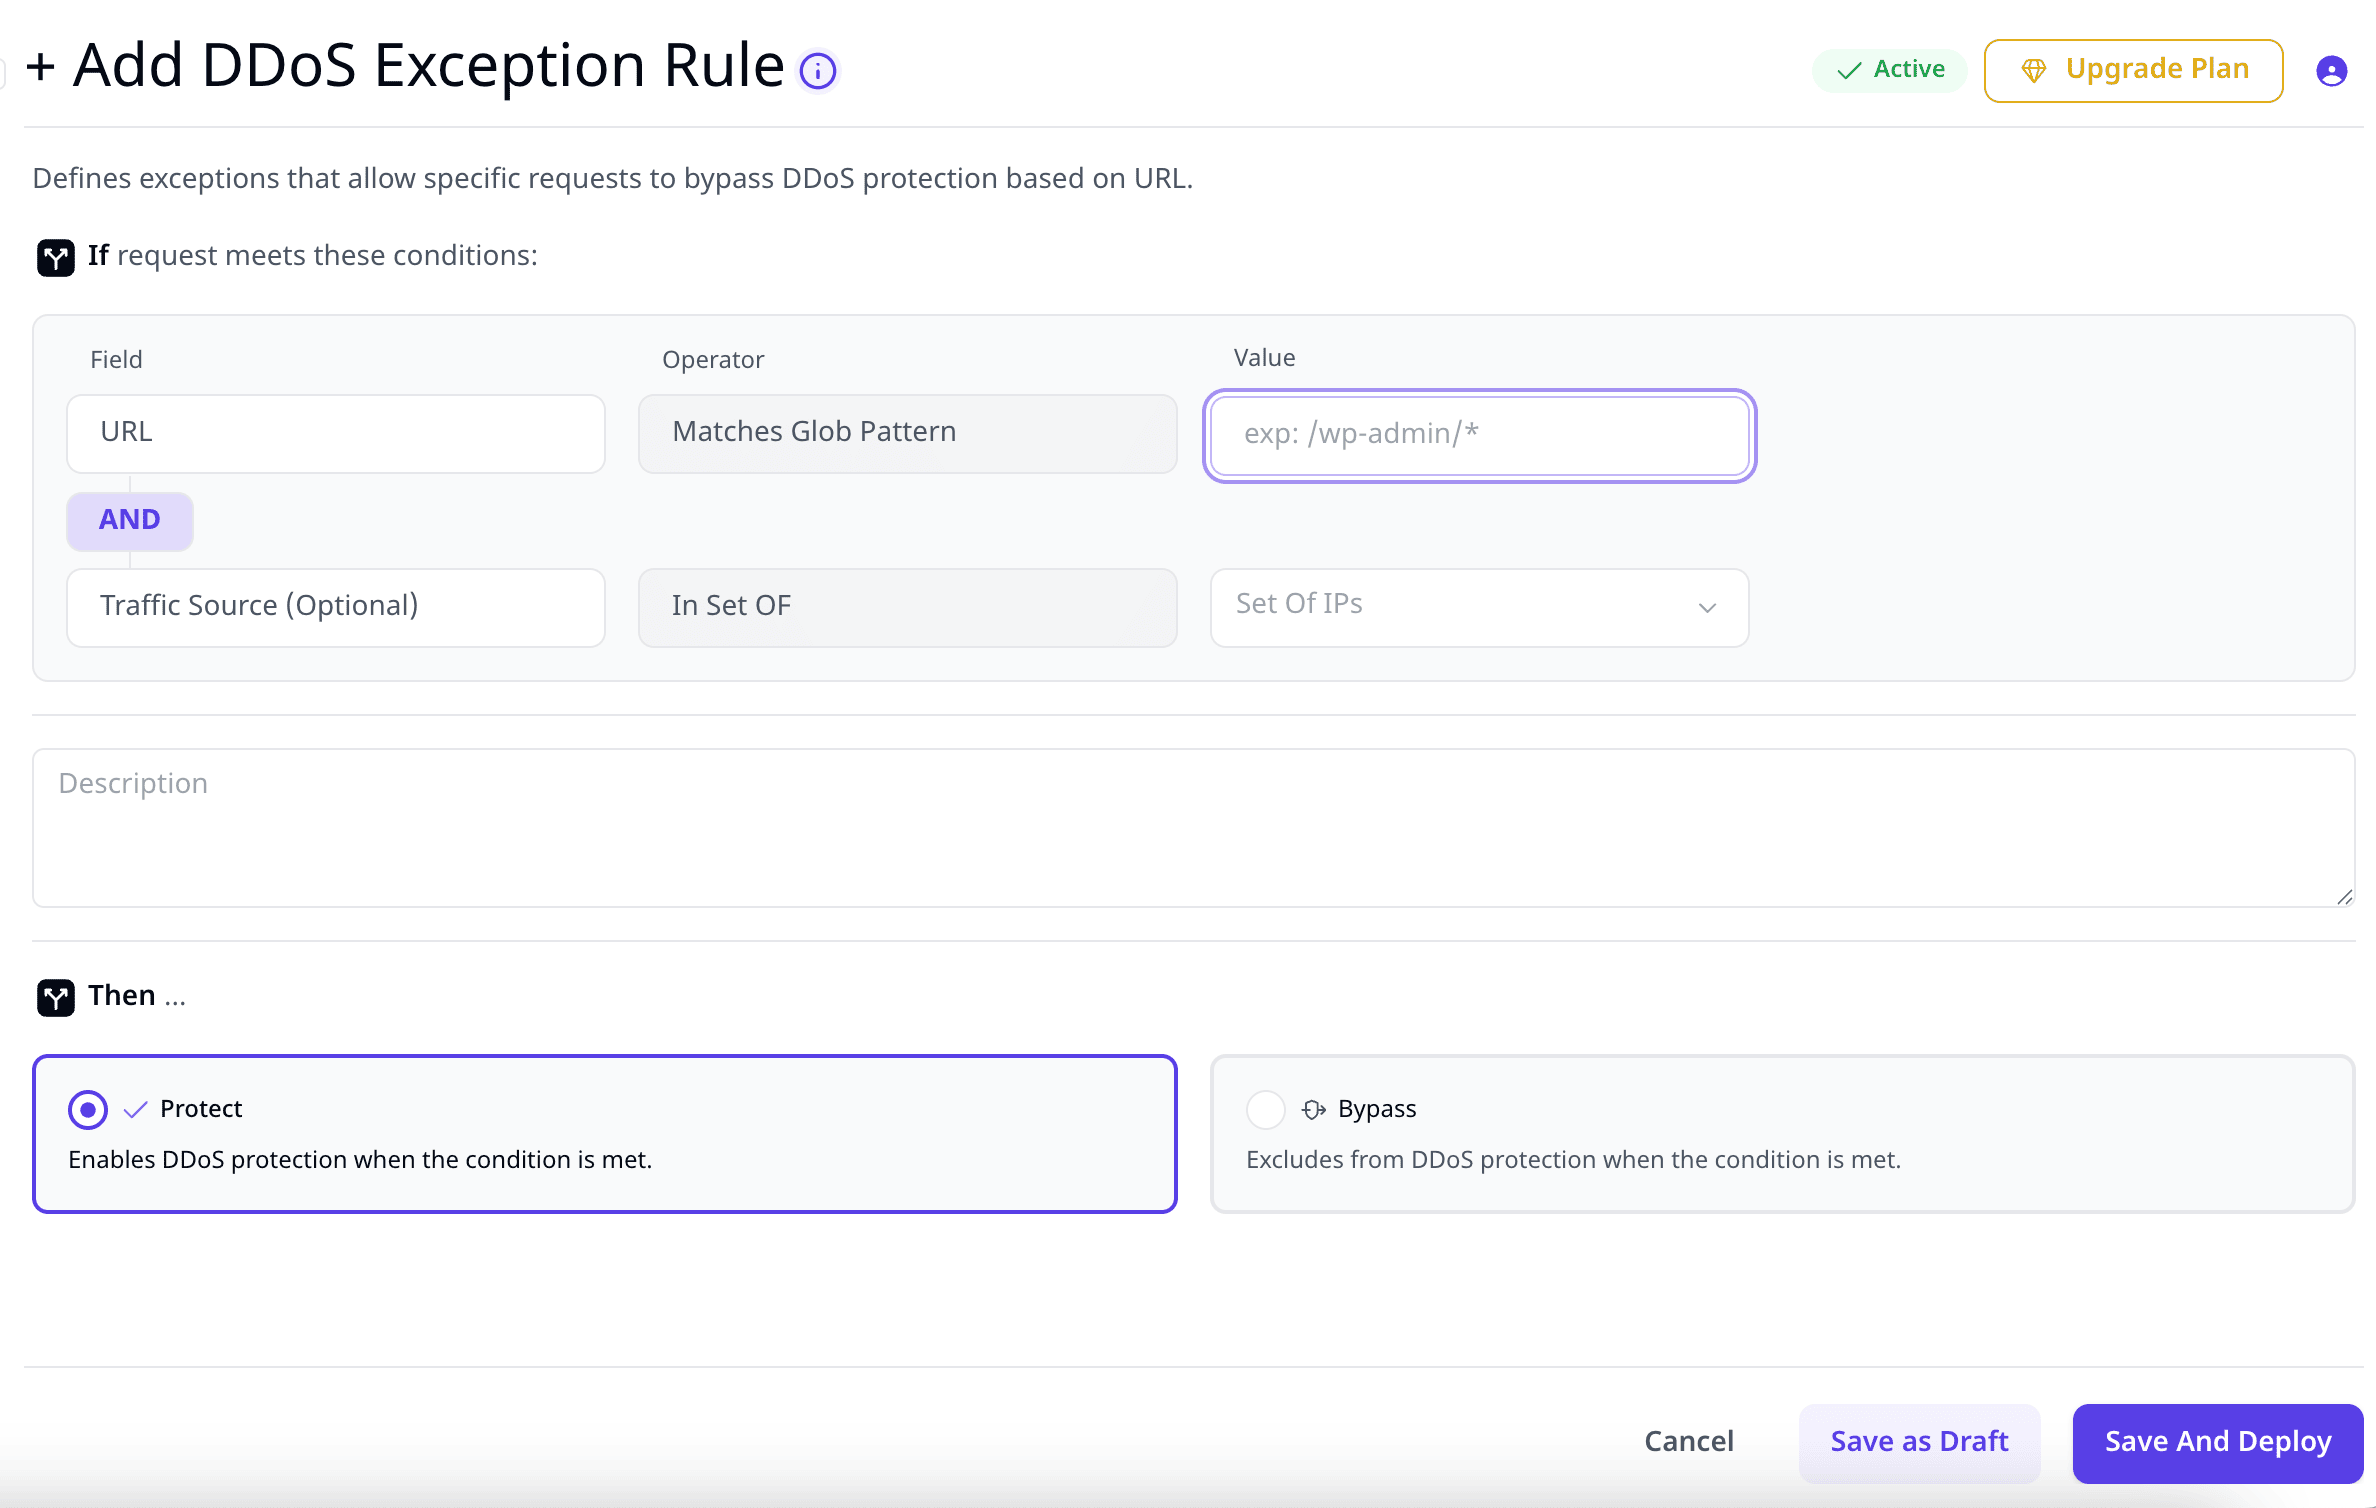Open the user profile avatar icon
Screen dimensions: 2376x1508
pyautogui.click(x=2331, y=71)
